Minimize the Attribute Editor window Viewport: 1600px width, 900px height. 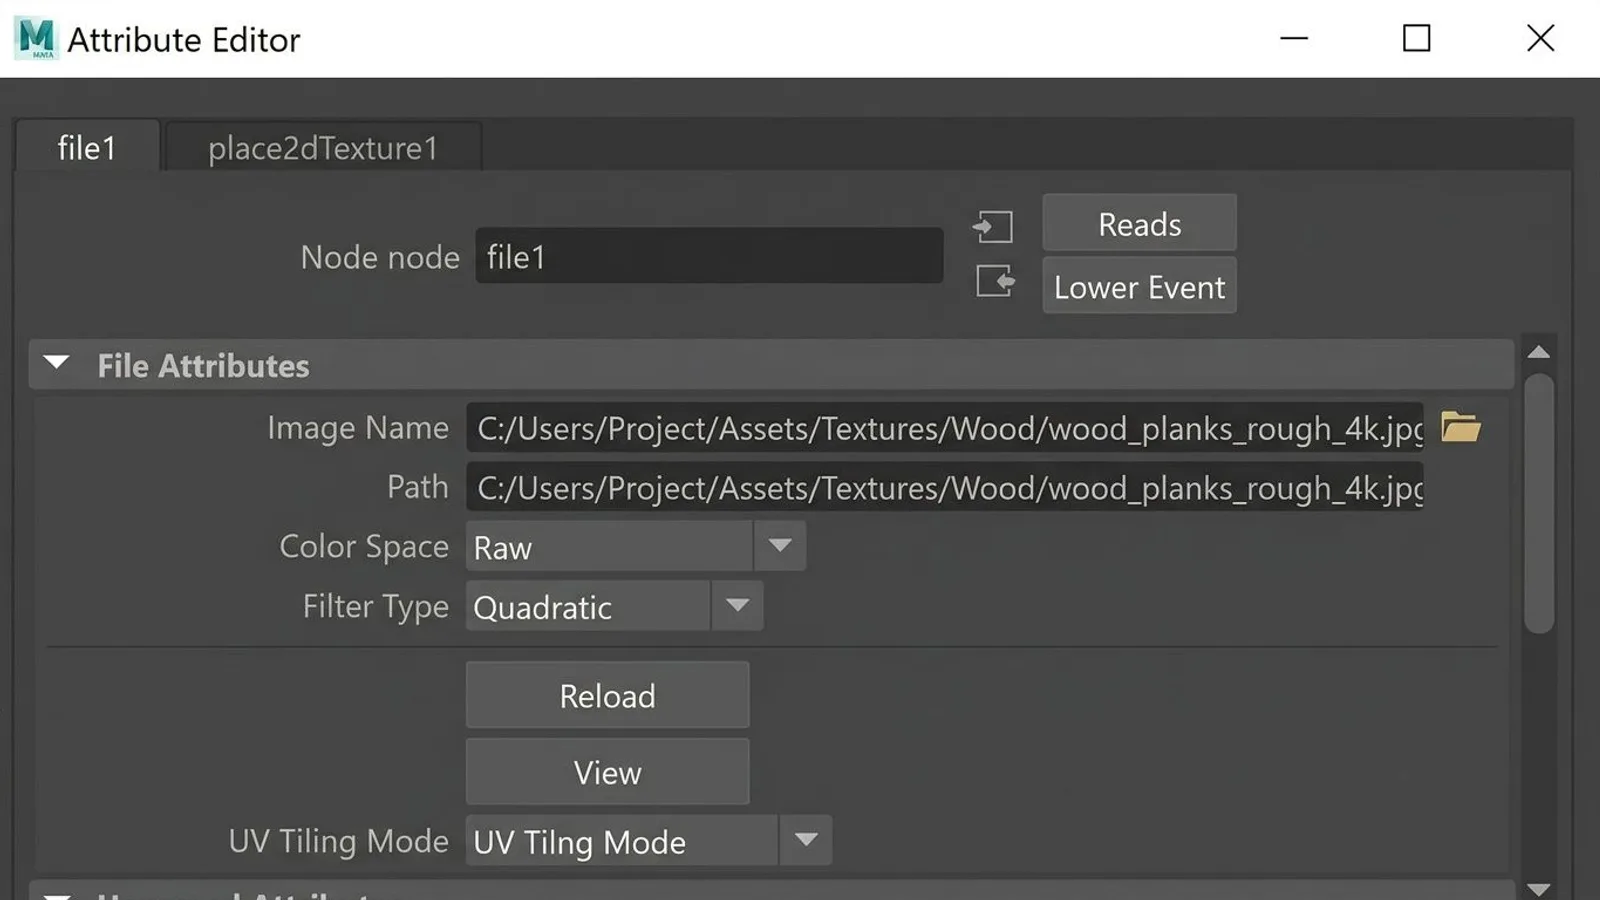click(x=1294, y=38)
